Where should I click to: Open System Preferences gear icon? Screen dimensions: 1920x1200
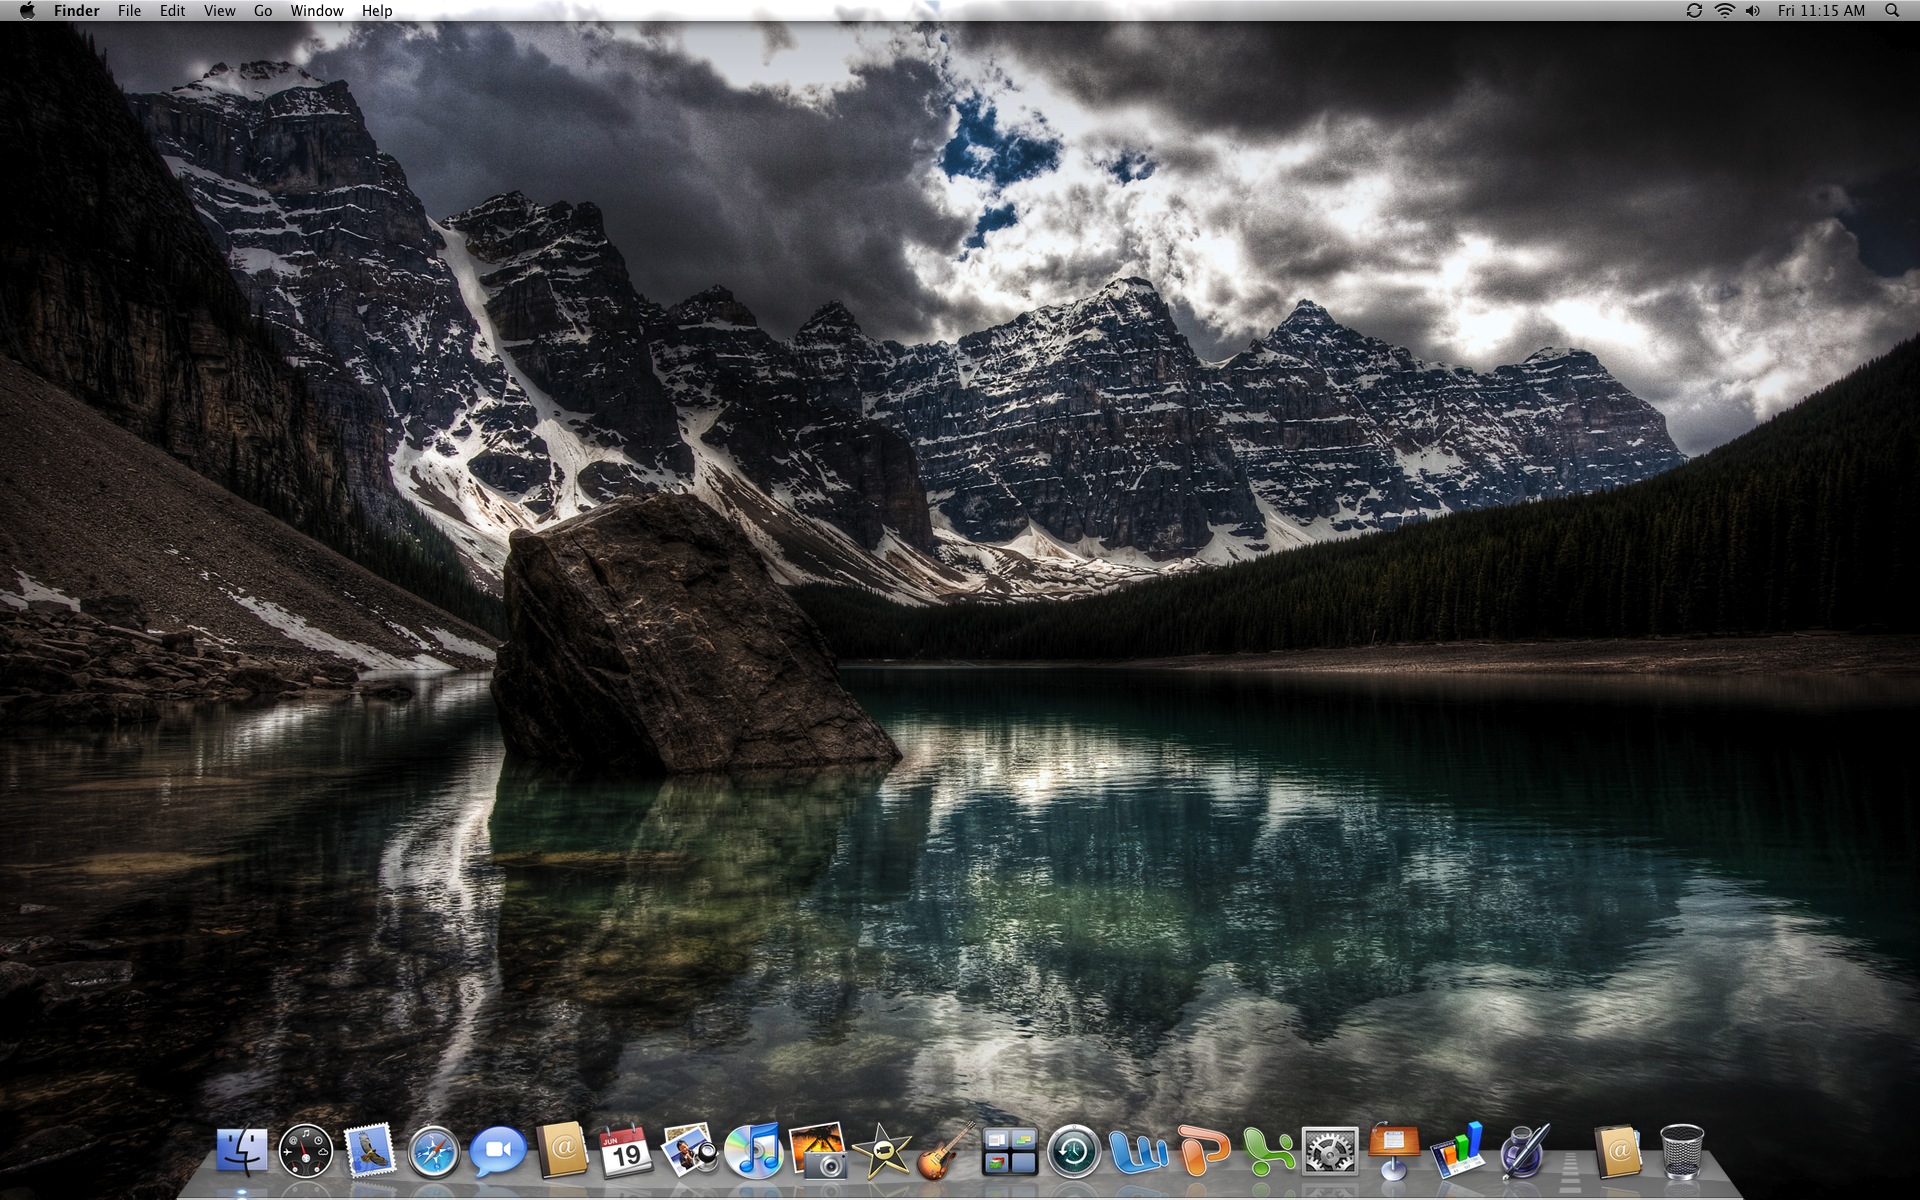tap(1330, 1152)
